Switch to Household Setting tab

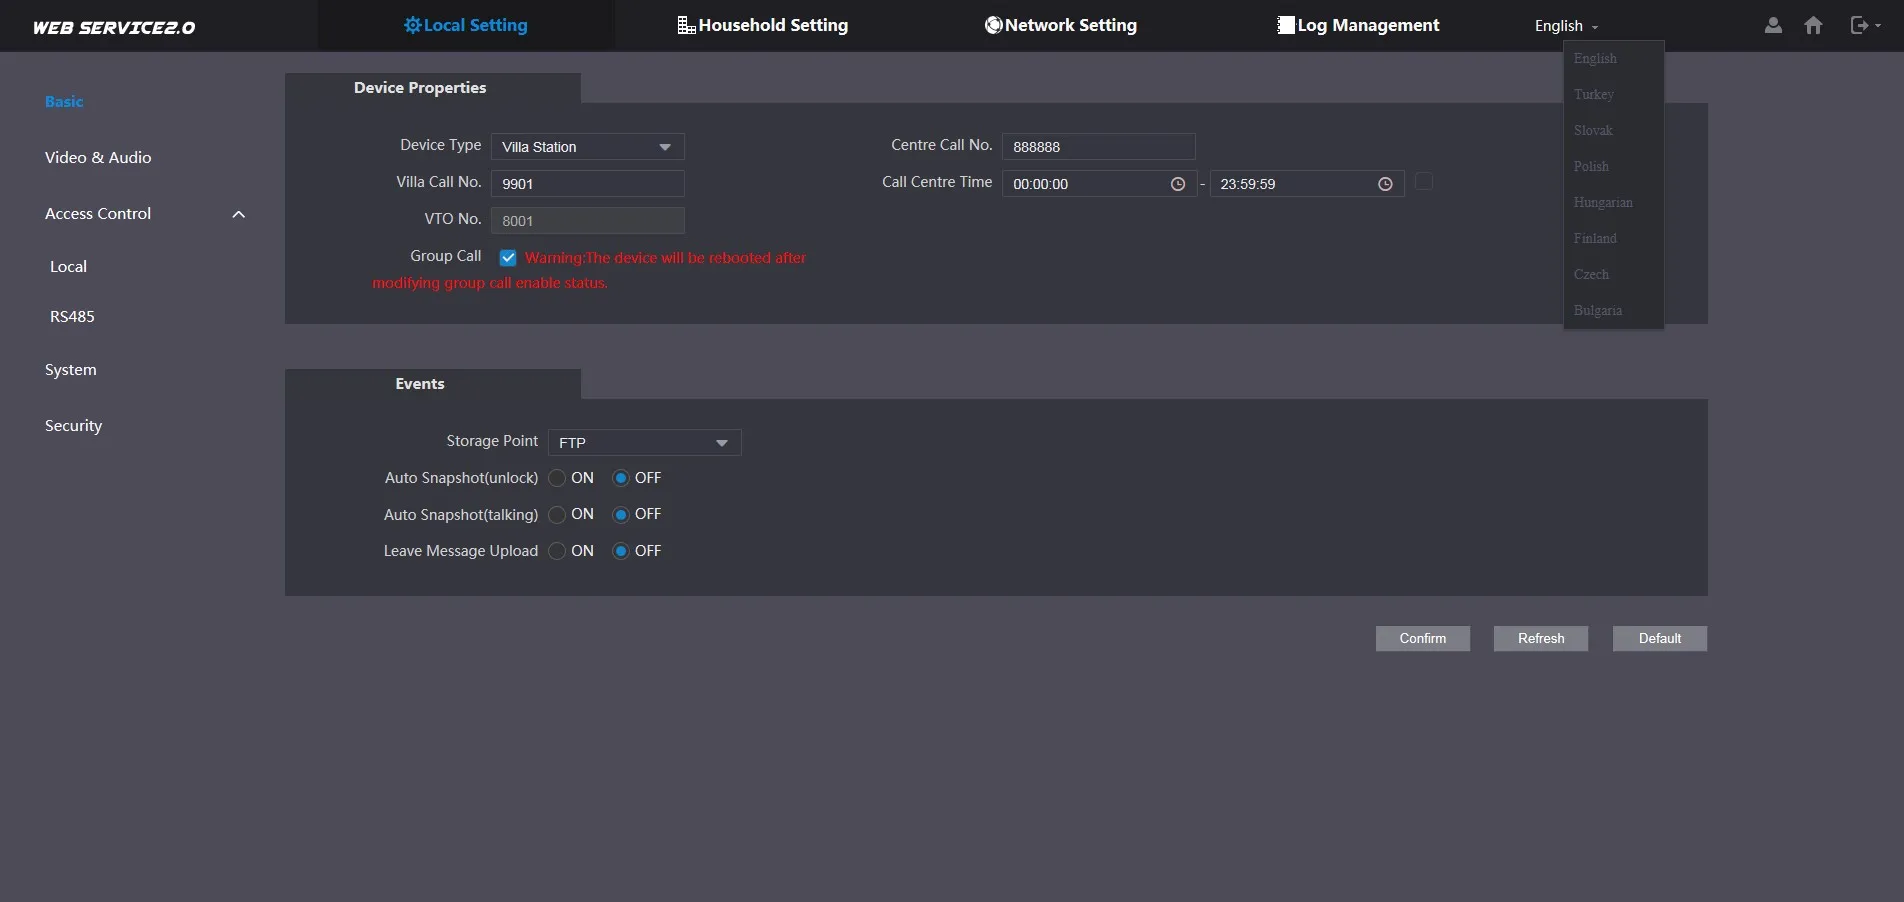(763, 25)
